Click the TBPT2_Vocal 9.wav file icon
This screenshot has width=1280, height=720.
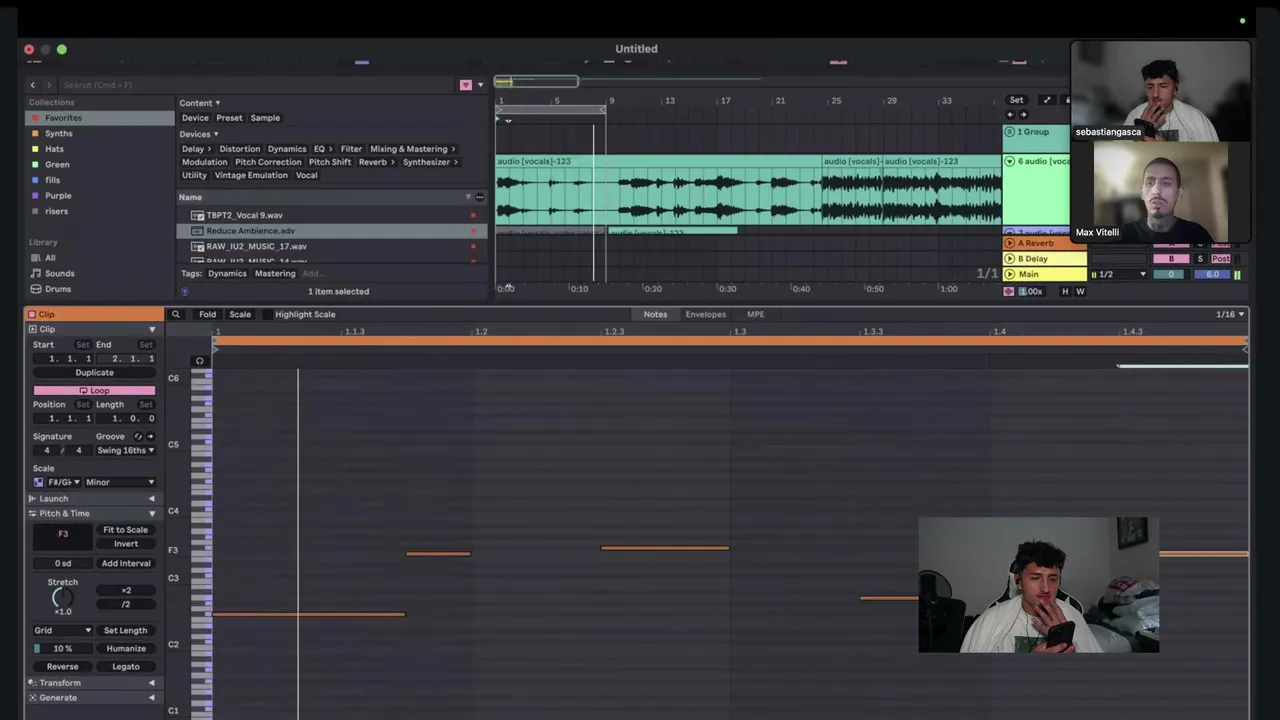pyautogui.click(x=198, y=215)
